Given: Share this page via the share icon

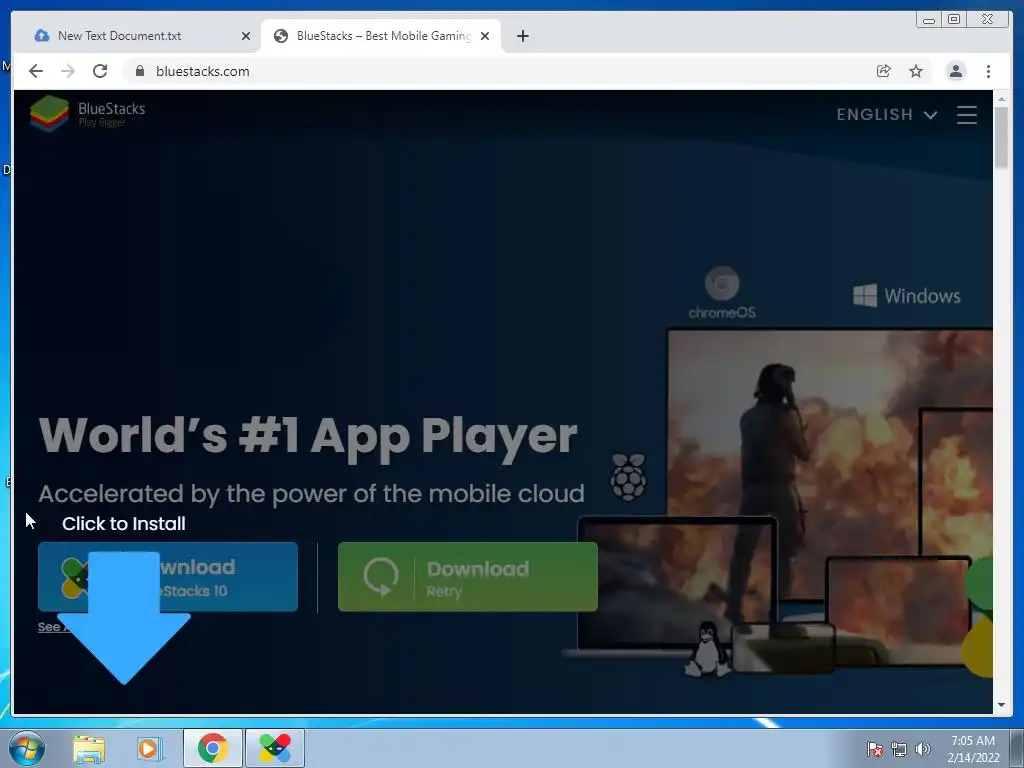Looking at the screenshot, I should coord(884,71).
